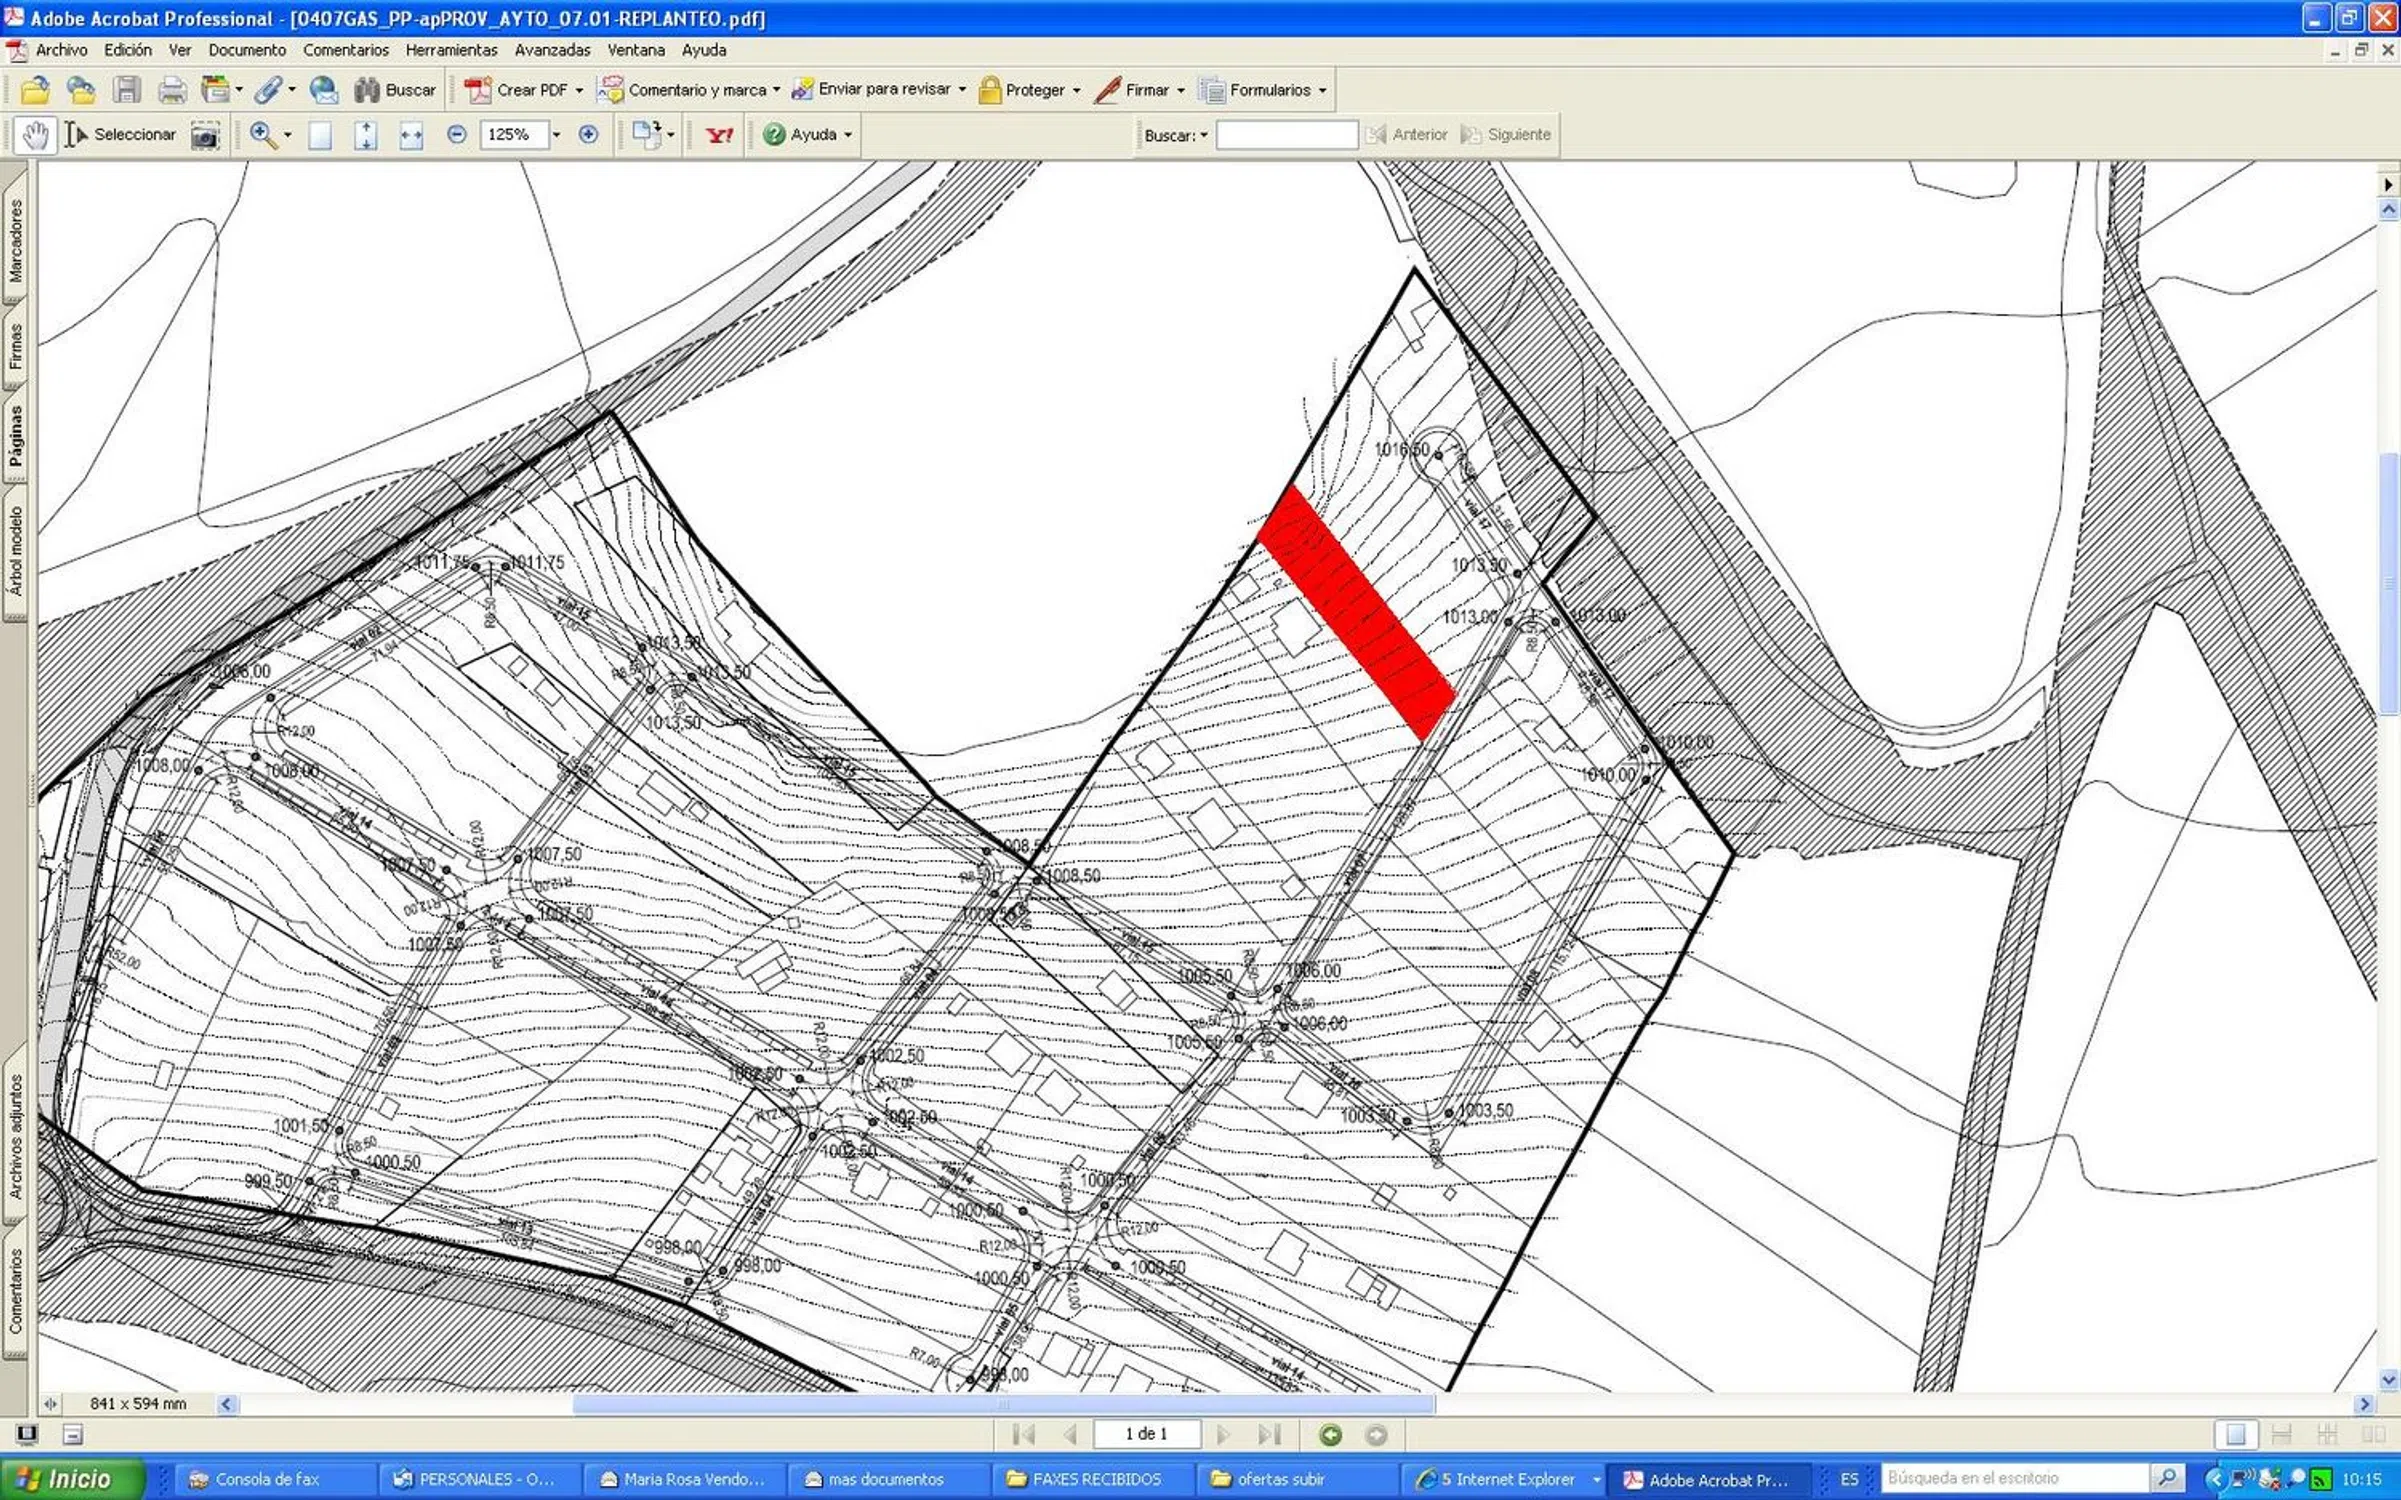Click the zoom out minus button
This screenshot has height=1500, width=2401.
point(456,135)
